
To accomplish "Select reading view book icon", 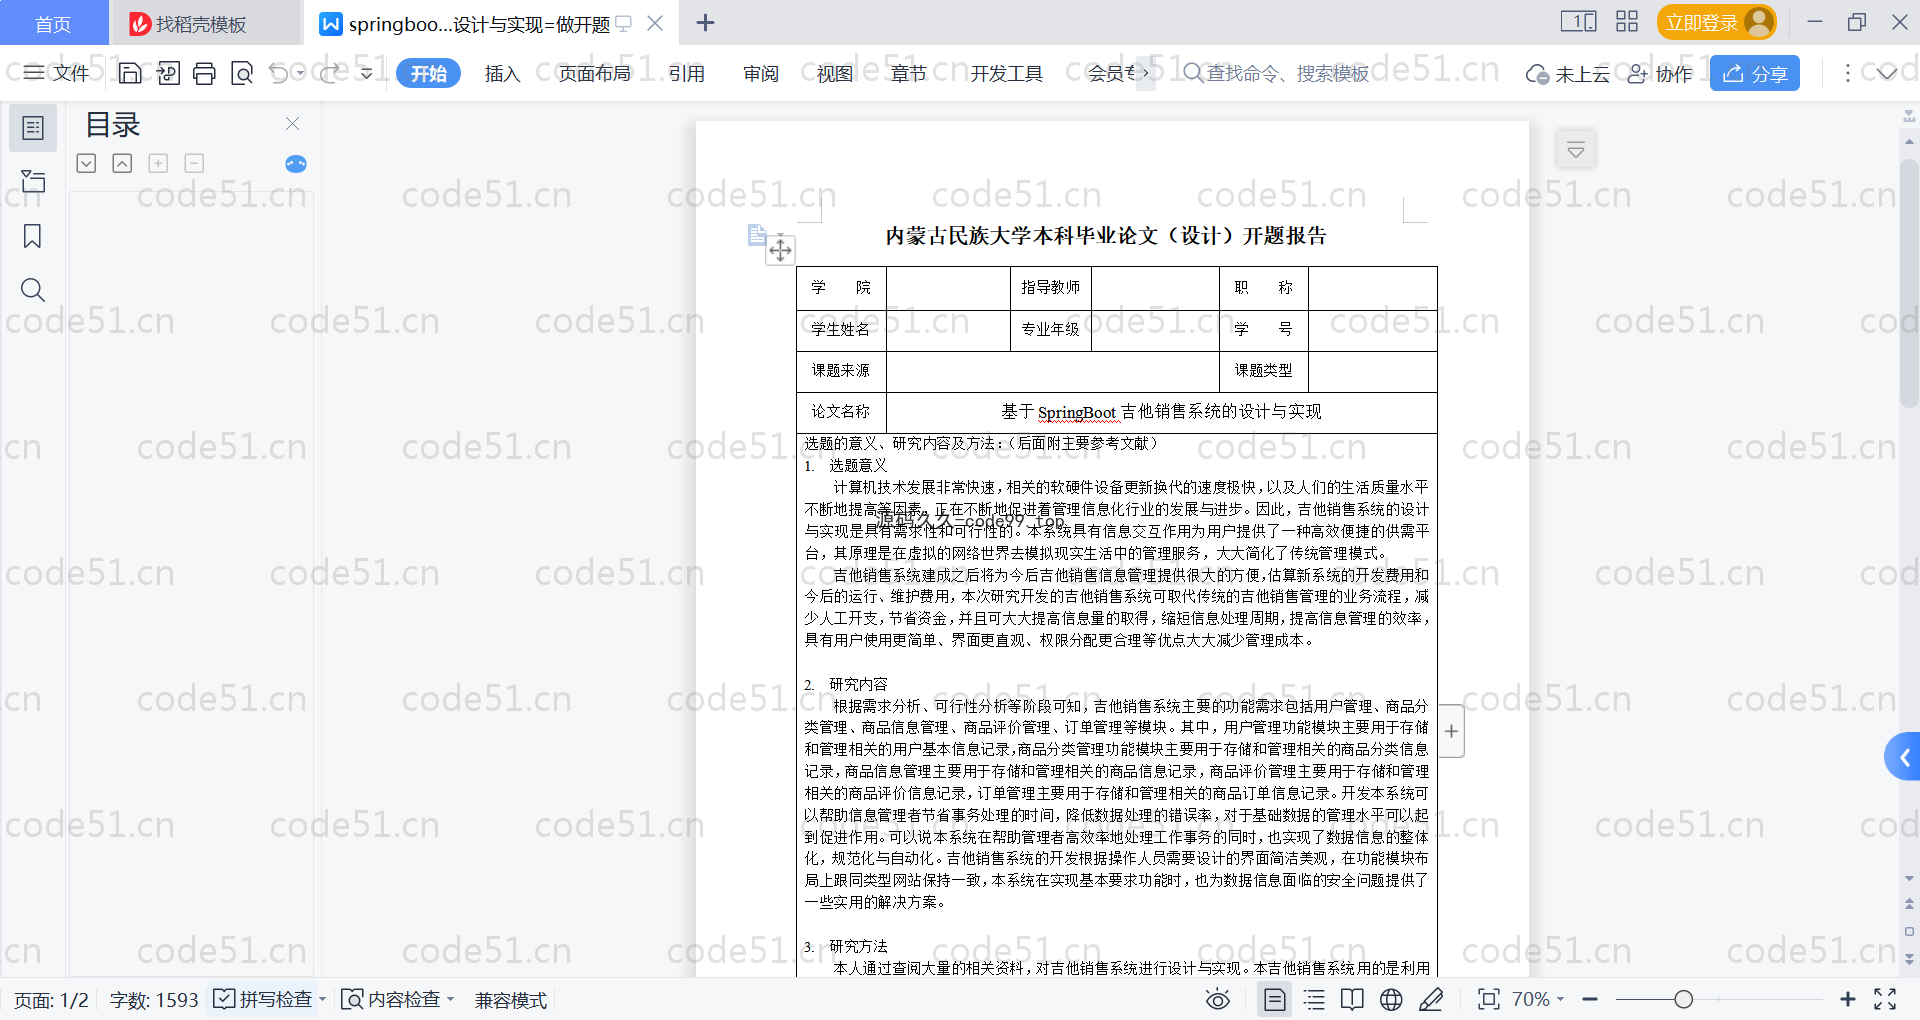I will coord(1352,999).
